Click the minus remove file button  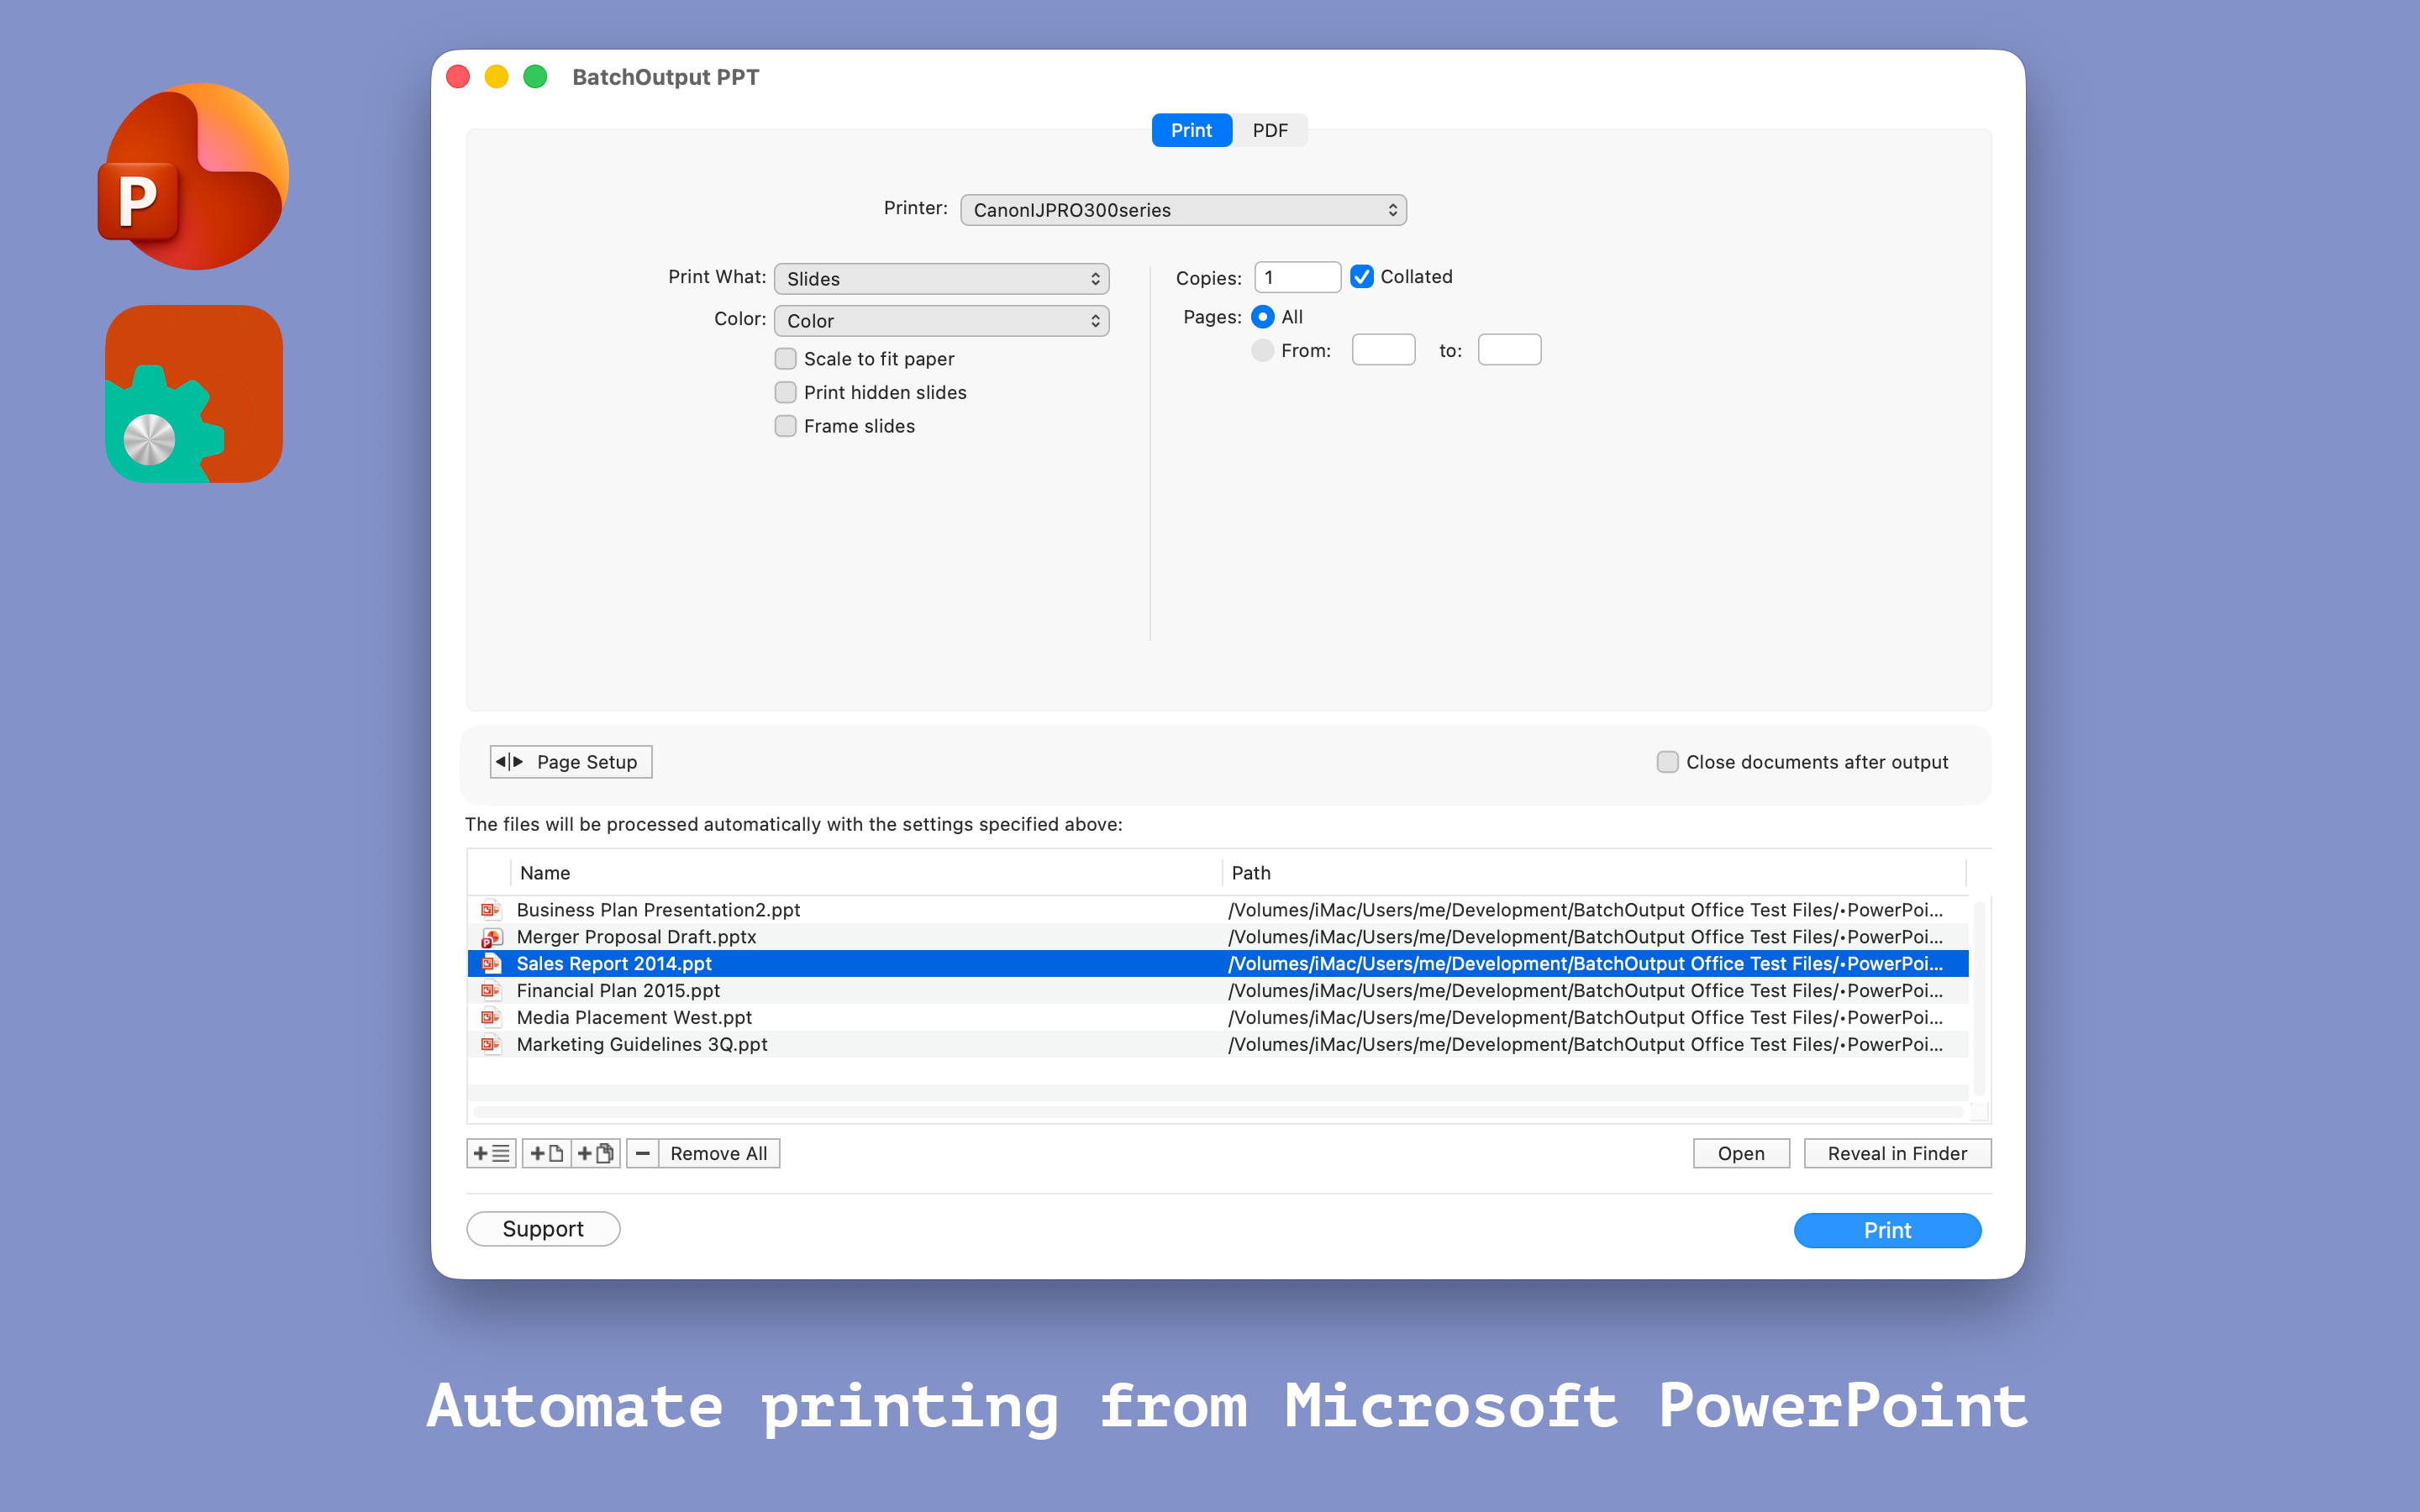(x=643, y=1153)
